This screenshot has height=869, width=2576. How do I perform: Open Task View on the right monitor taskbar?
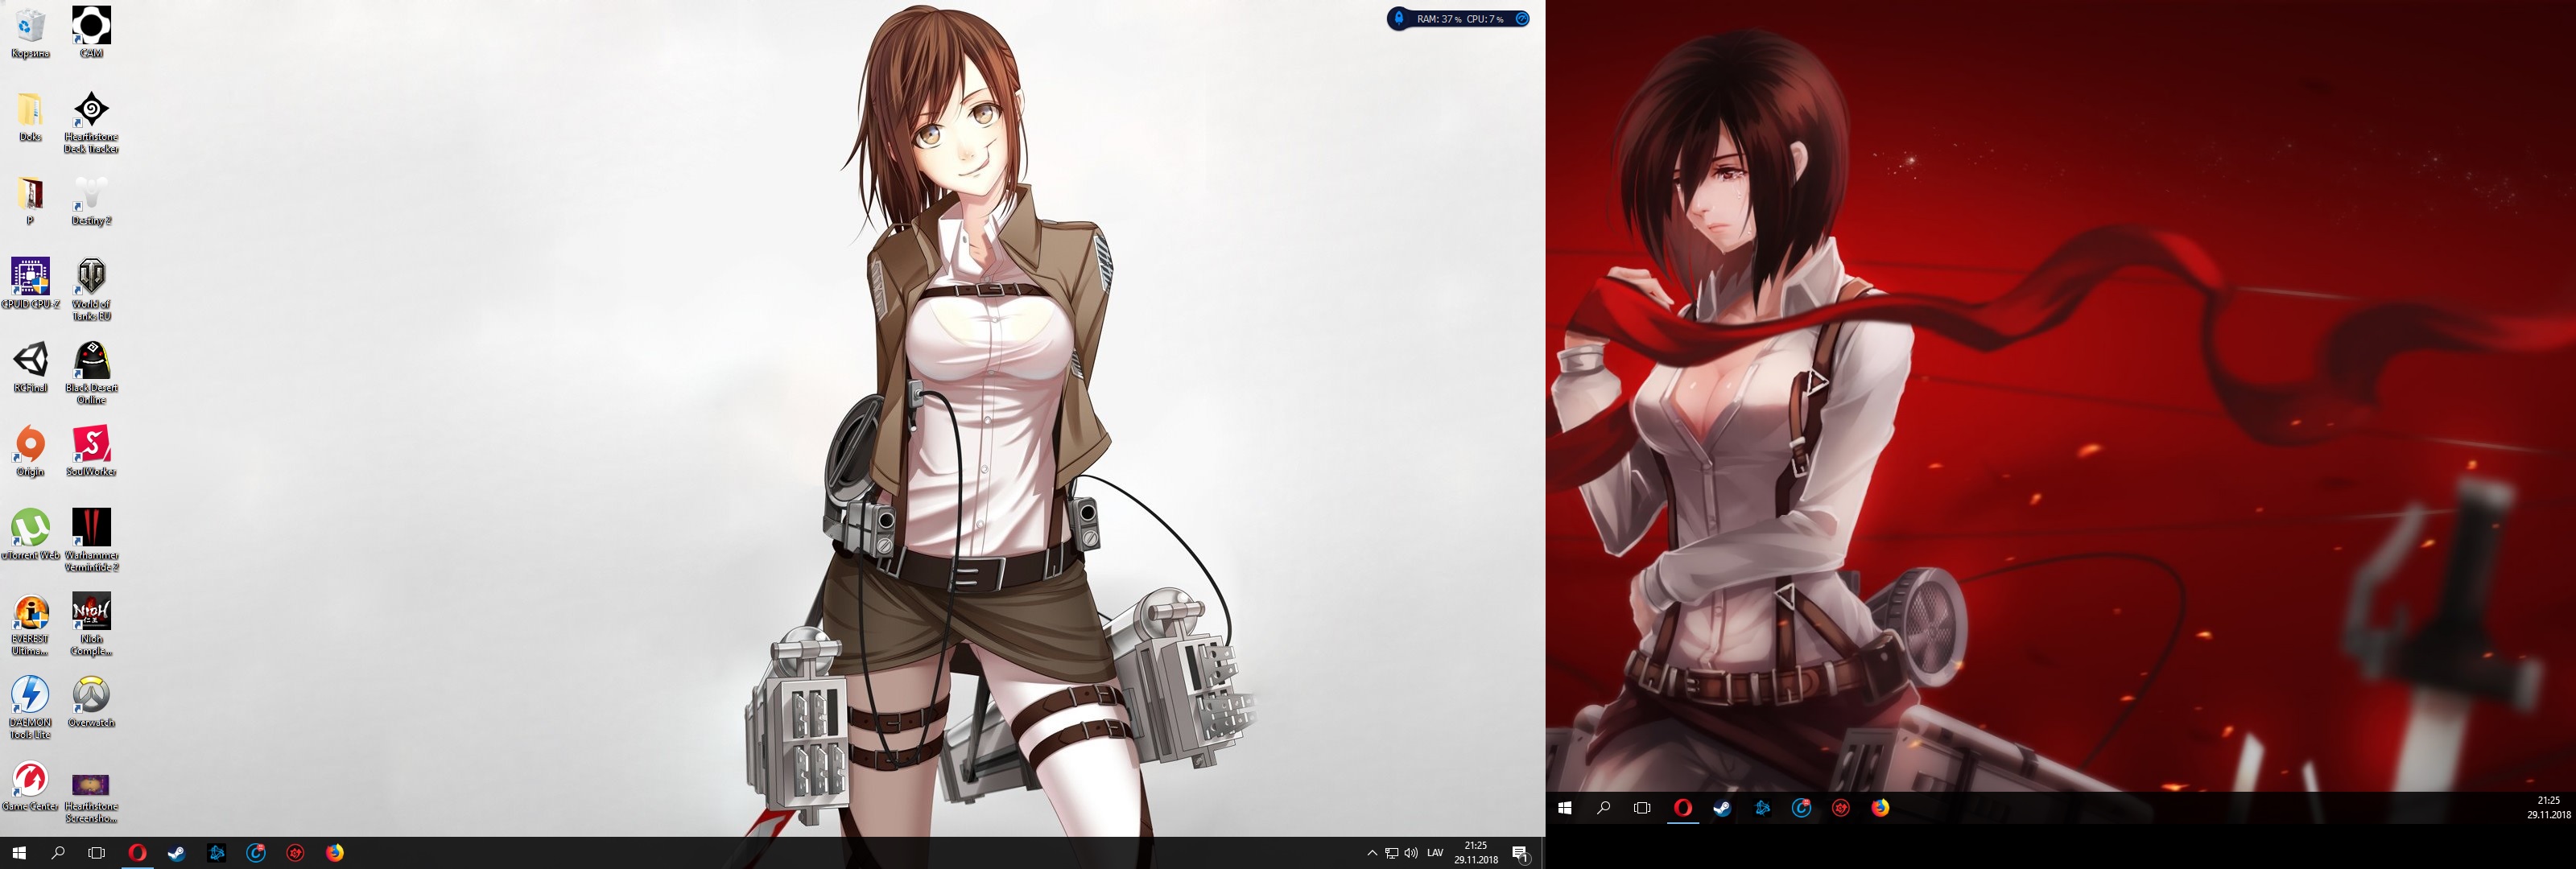[1642, 808]
